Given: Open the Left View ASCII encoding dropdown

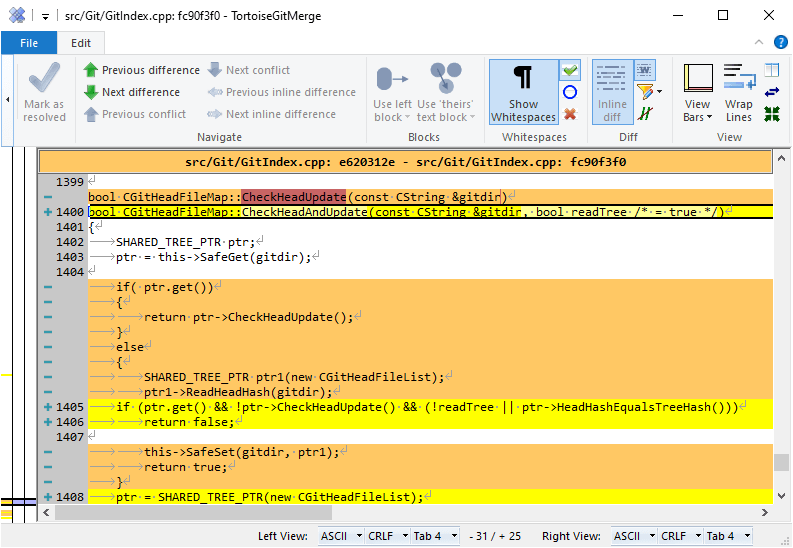Looking at the screenshot, I should [x=341, y=536].
